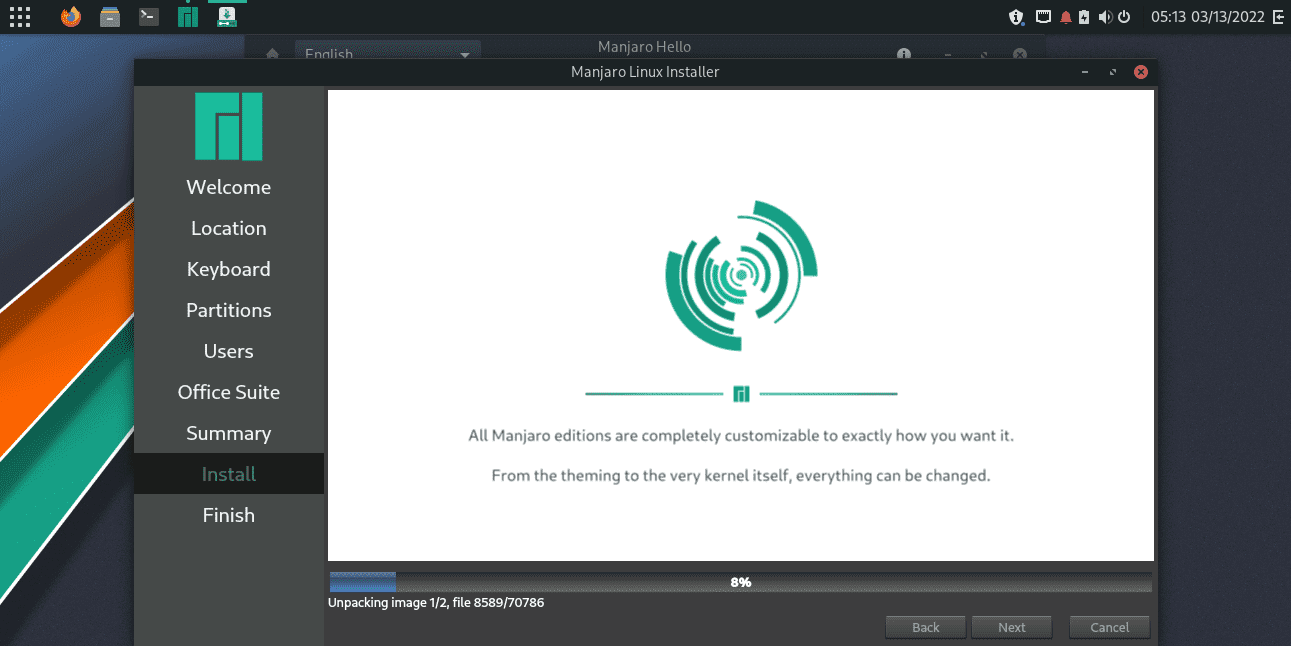Click the 8% installation progress bar

coord(741,582)
